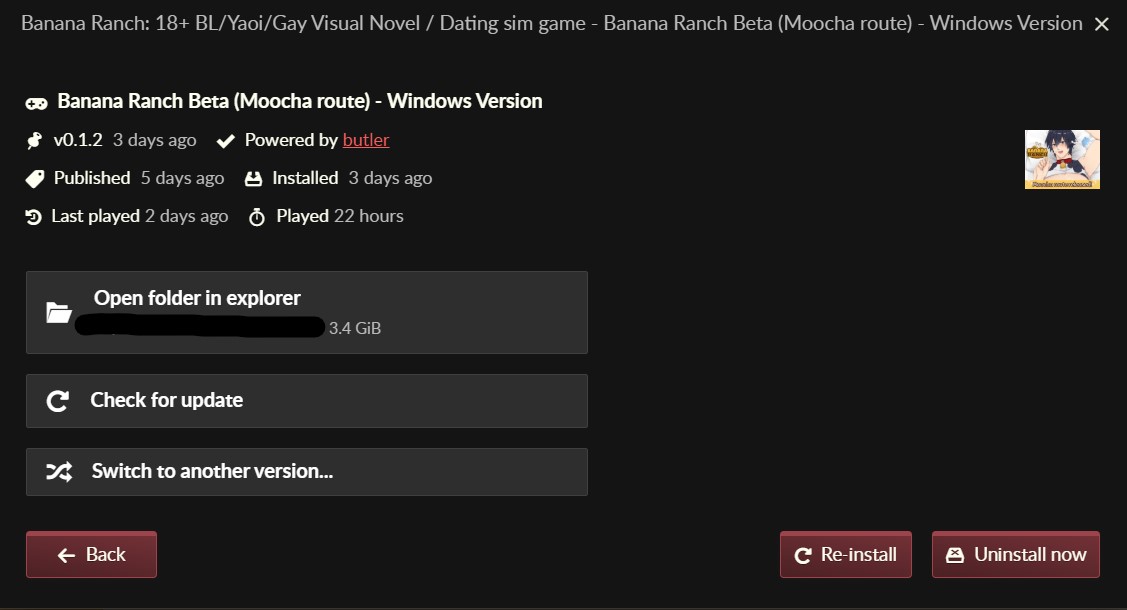Open folder in explorer
Screen dimensions: 1127x610
(306, 312)
